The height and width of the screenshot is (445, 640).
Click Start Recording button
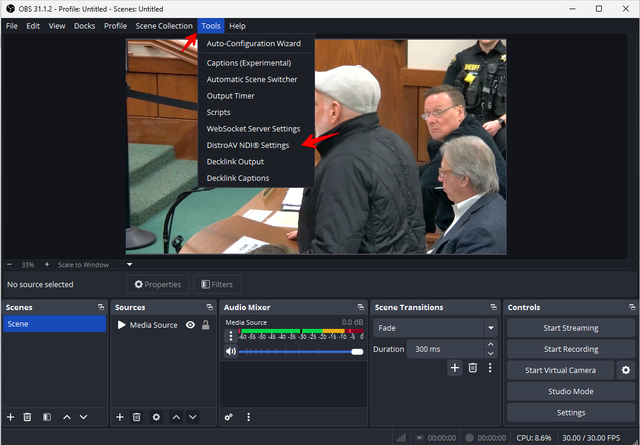pyautogui.click(x=571, y=349)
